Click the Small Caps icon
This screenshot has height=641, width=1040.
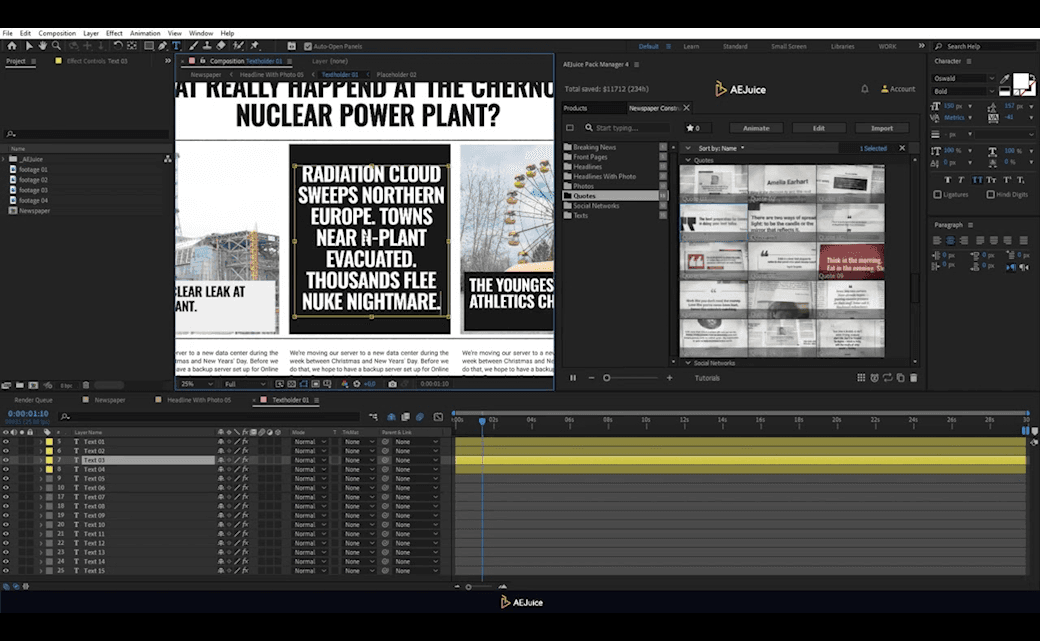[x=992, y=180]
